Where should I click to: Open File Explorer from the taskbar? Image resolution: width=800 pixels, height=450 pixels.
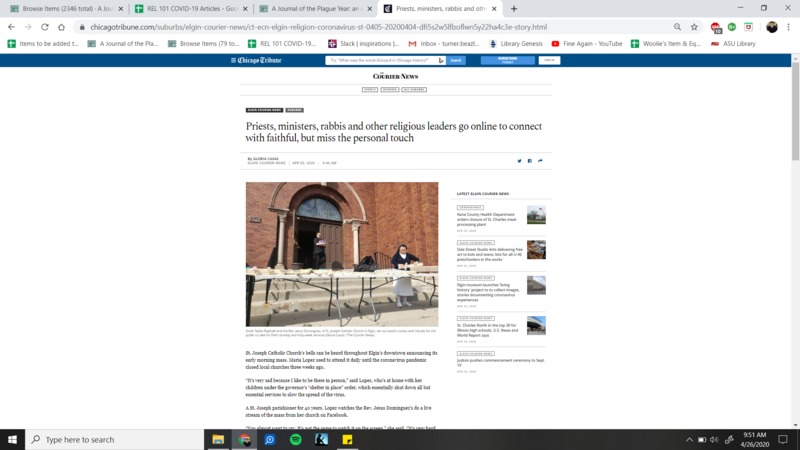[218, 439]
